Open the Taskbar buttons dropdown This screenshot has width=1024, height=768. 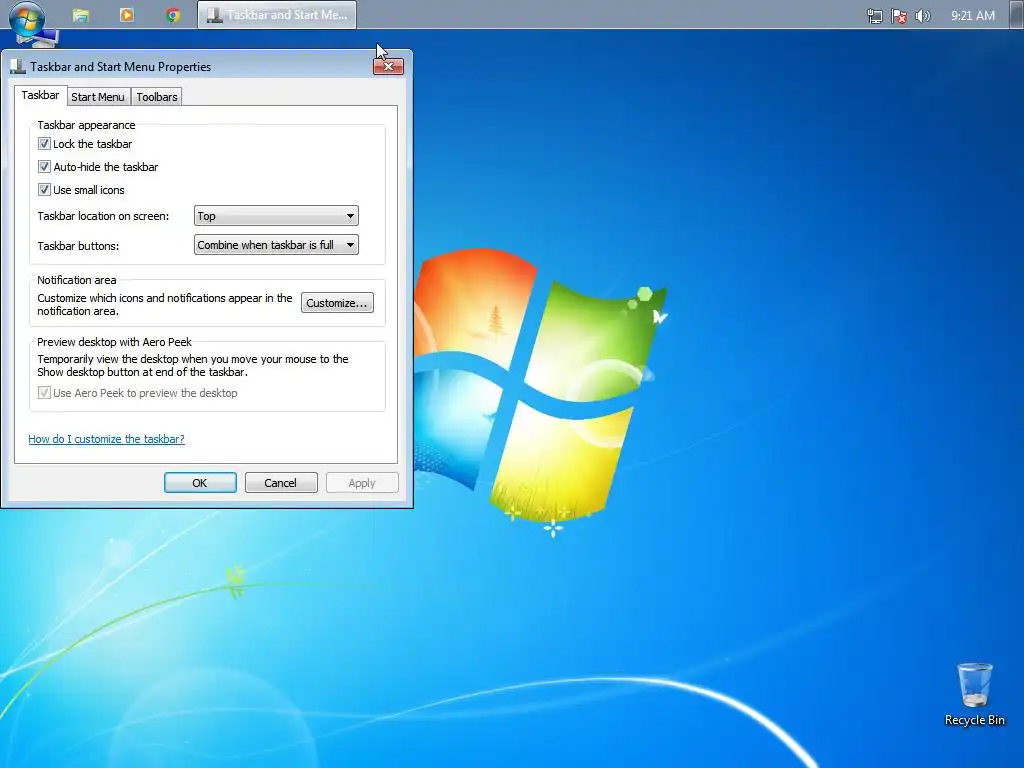(x=276, y=245)
